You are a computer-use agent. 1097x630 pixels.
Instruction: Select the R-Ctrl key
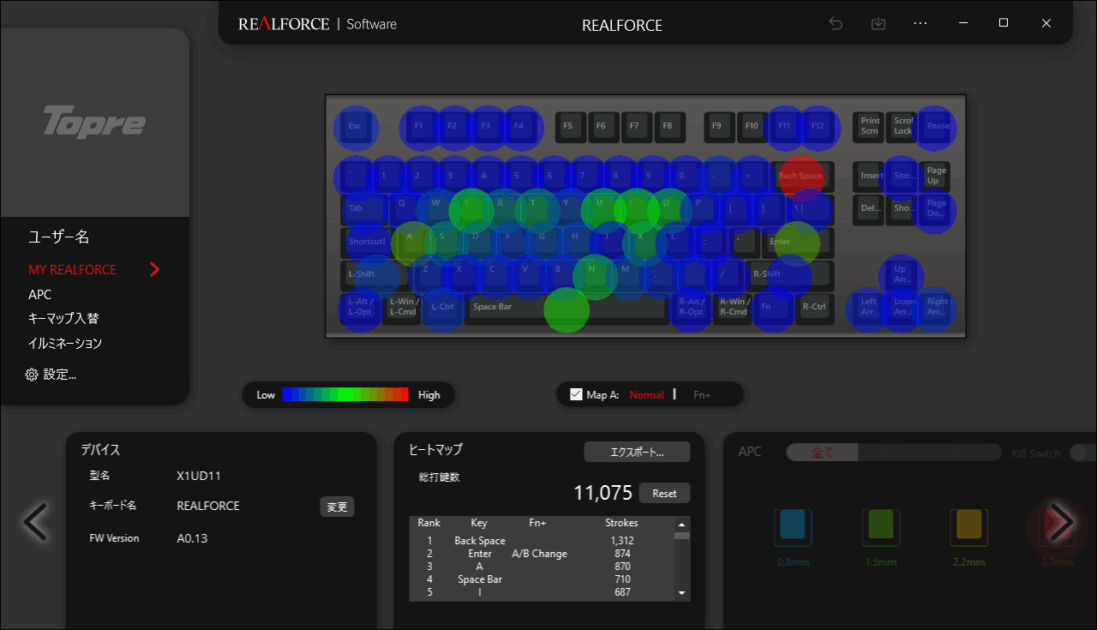815,307
